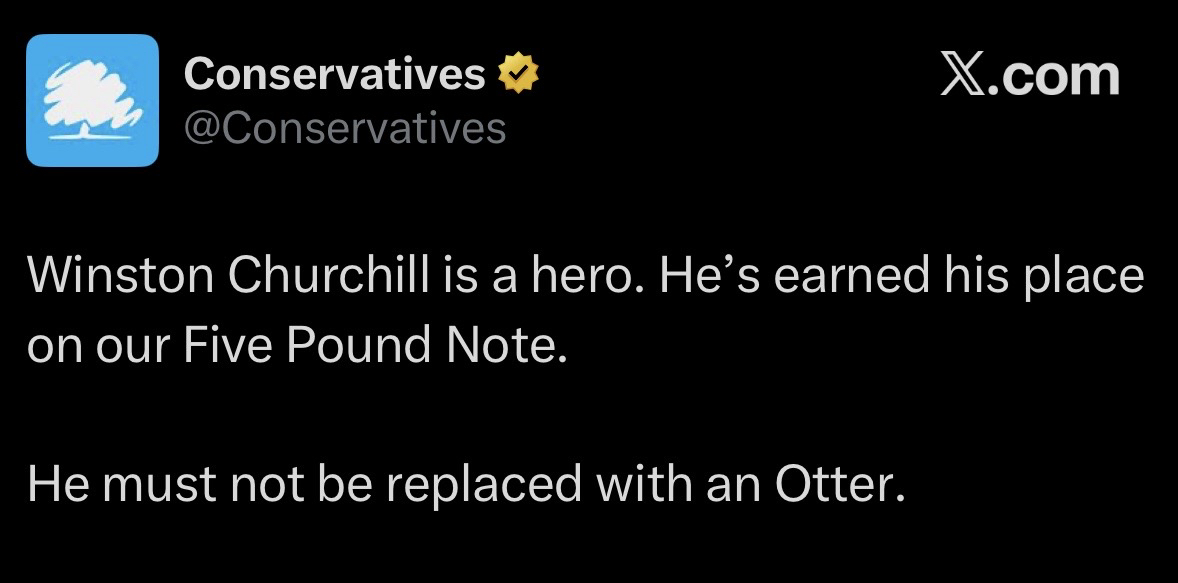Select the word "replaced" in the tweet

coord(483,486)
